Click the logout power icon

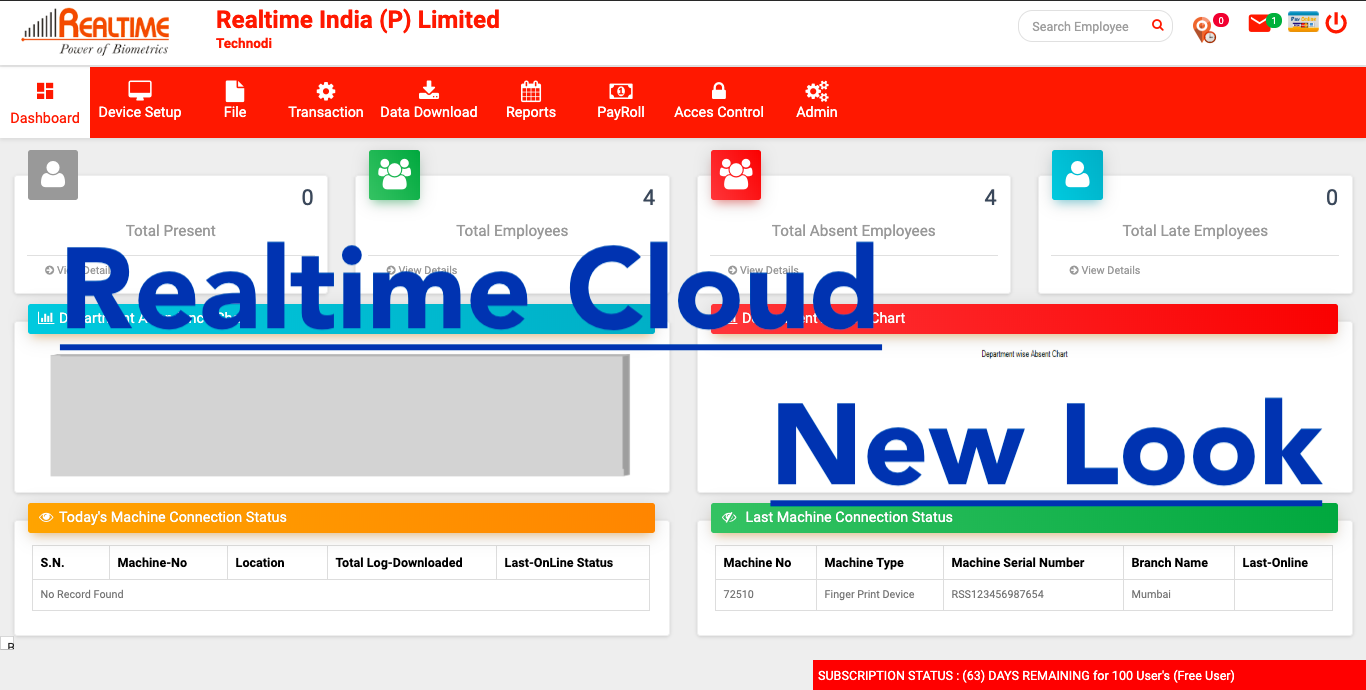tap(1336, 22)
